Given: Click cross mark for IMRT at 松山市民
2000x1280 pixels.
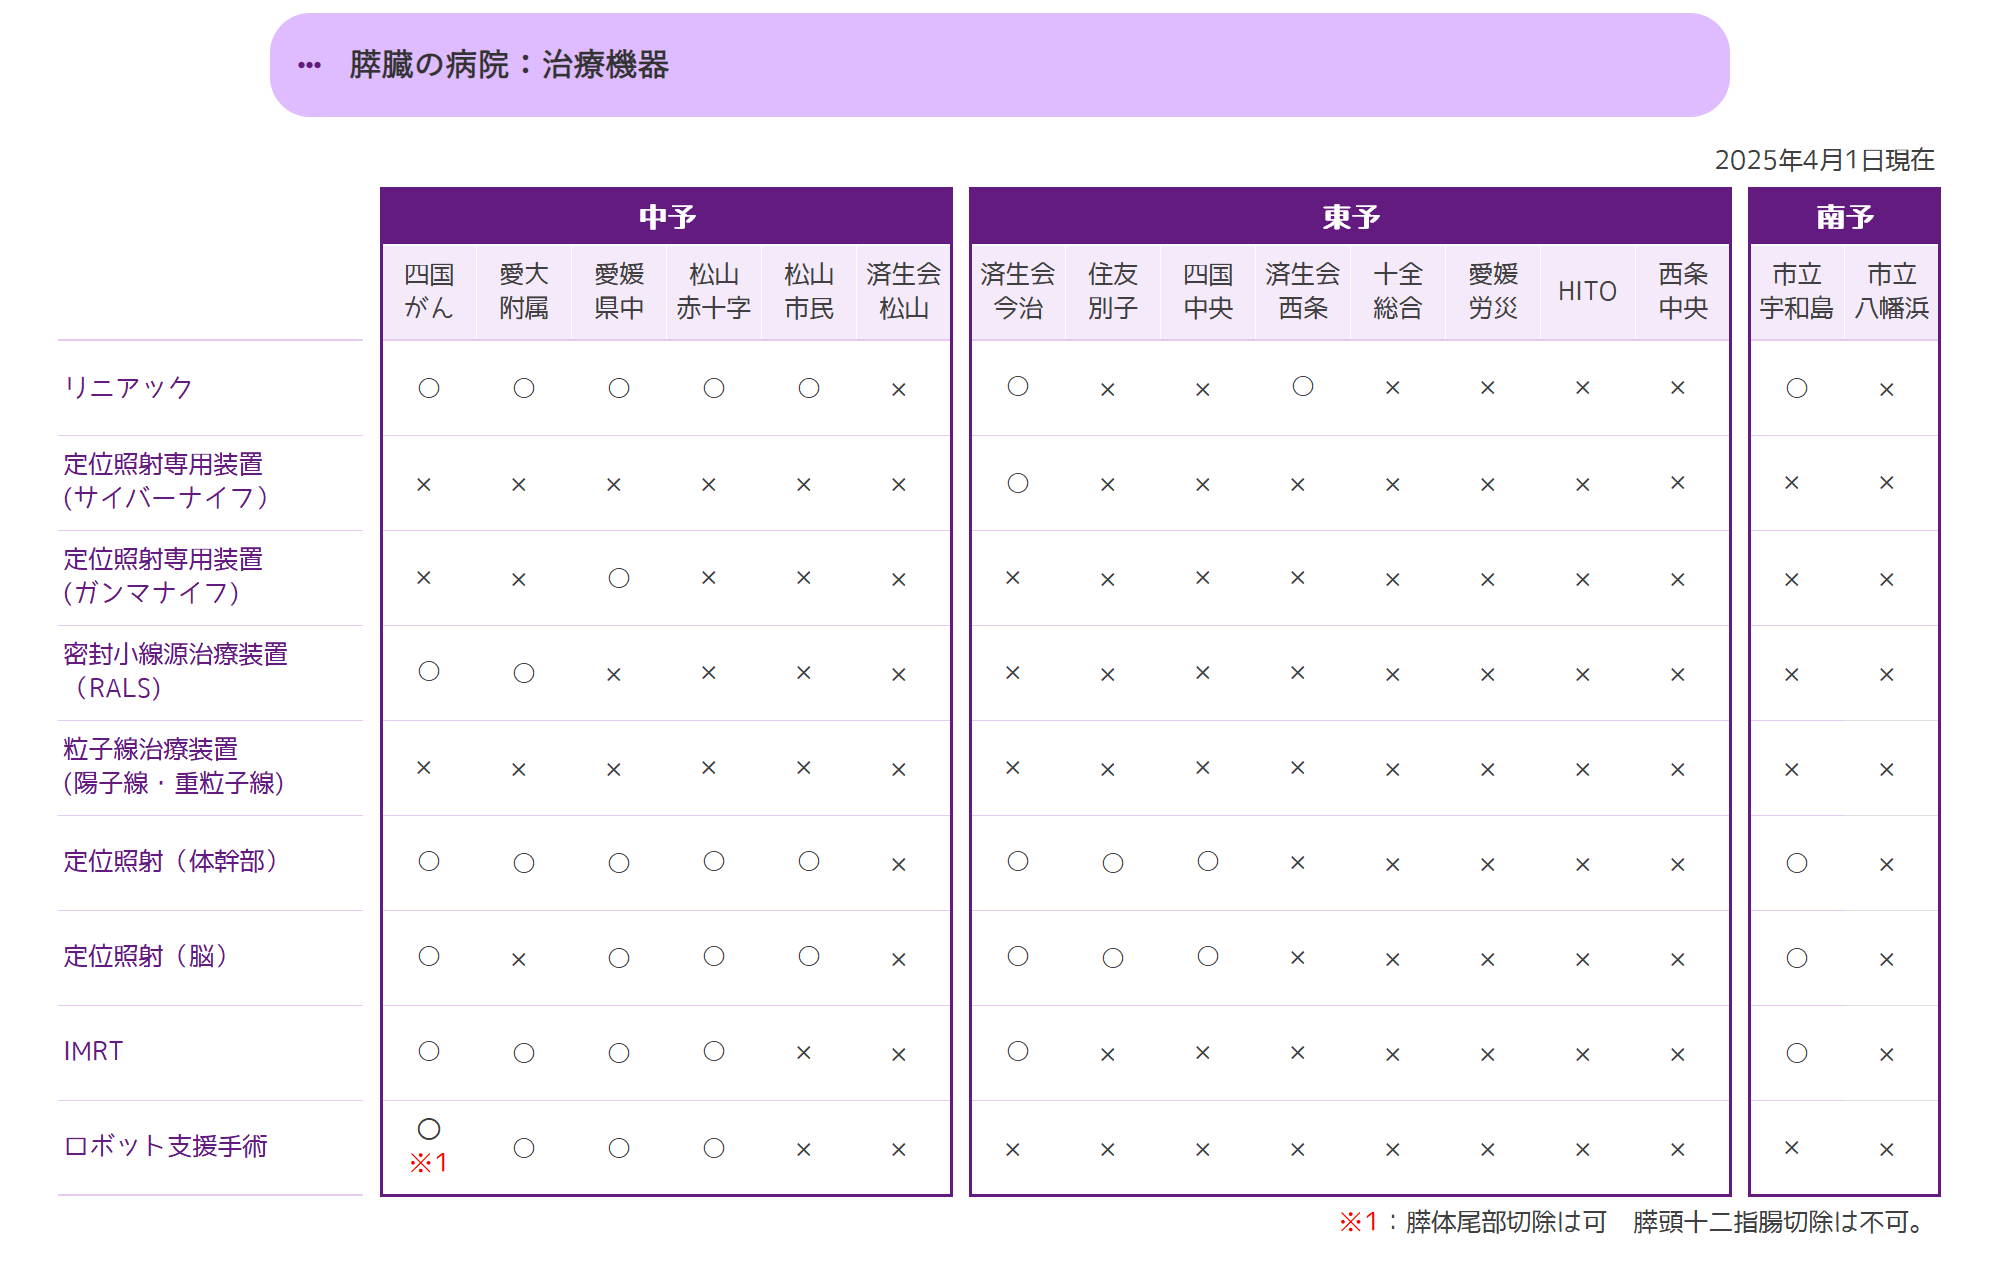Looking at the screenshot, I should click(x=804, y=1052).
